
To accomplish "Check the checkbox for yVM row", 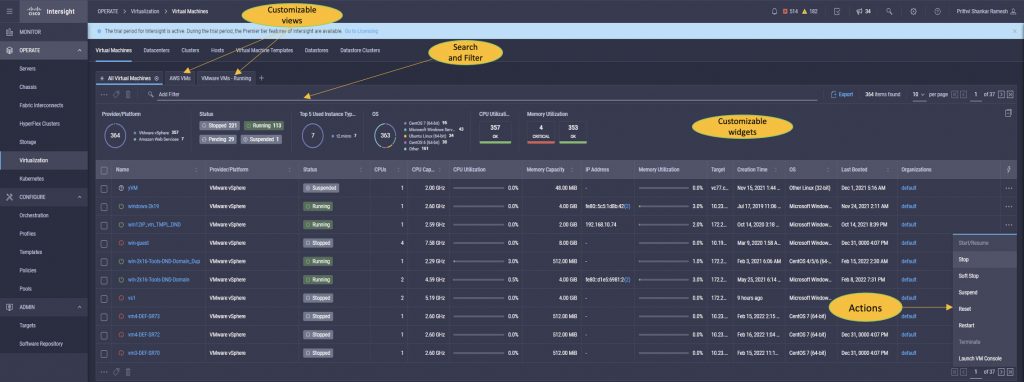I will point(104,188).
